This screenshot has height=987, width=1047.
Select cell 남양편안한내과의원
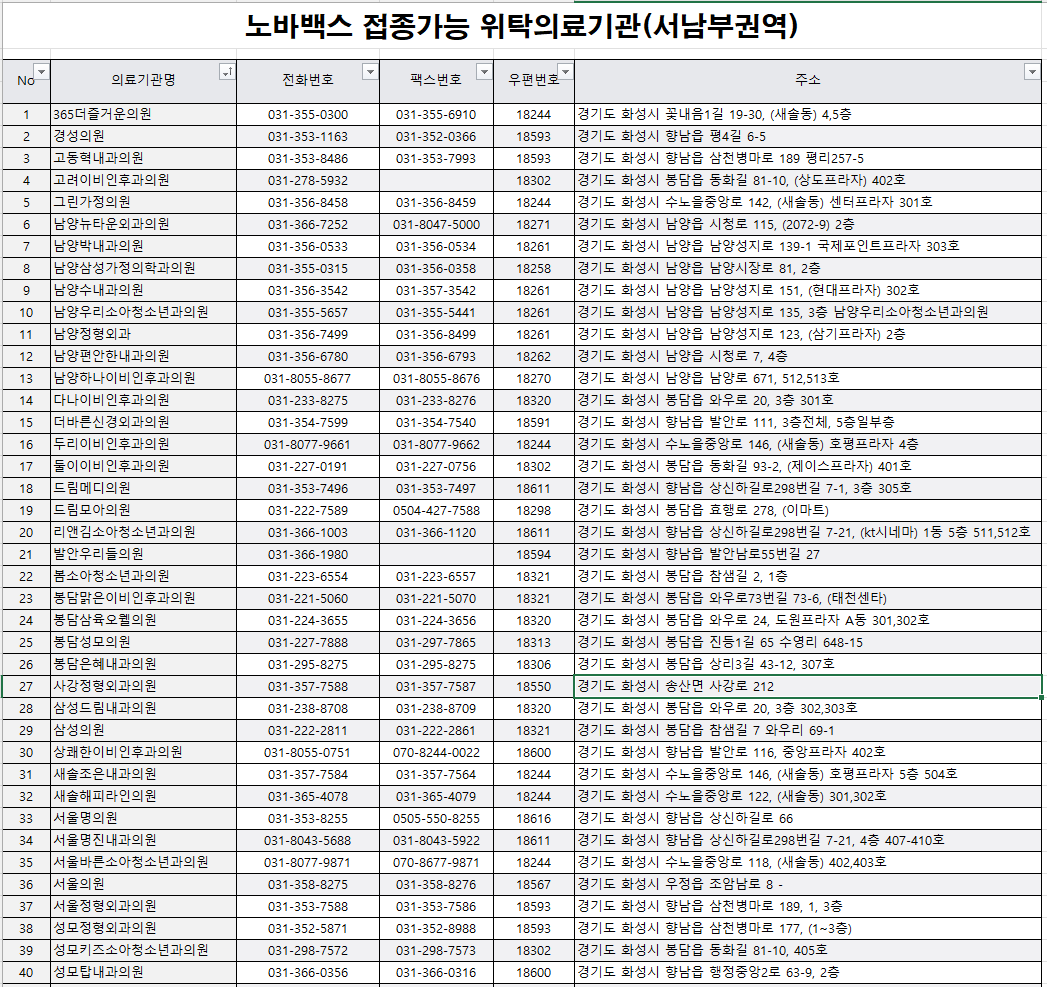(144, 357)
